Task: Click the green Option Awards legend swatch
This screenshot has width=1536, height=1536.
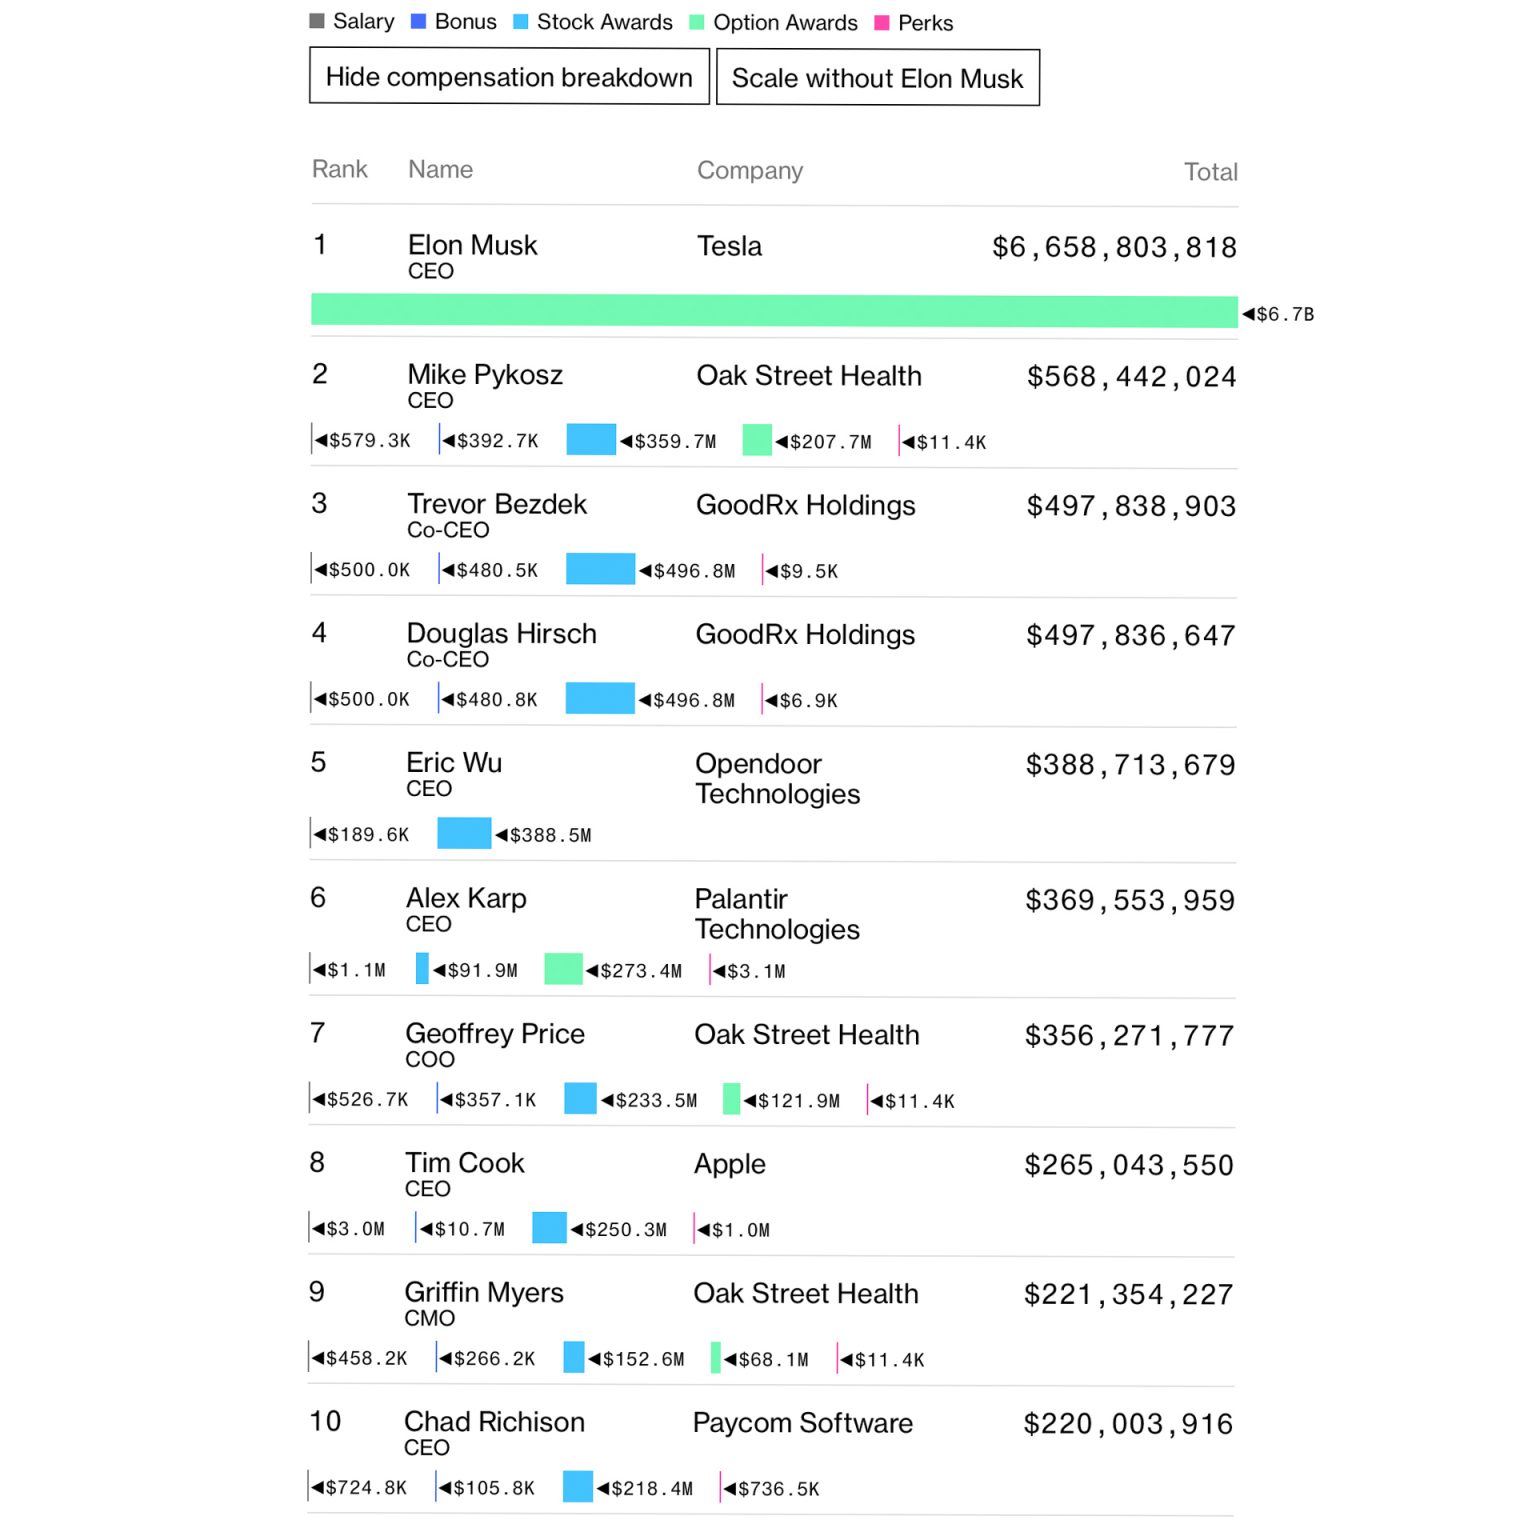Action: tap(697, 22)
